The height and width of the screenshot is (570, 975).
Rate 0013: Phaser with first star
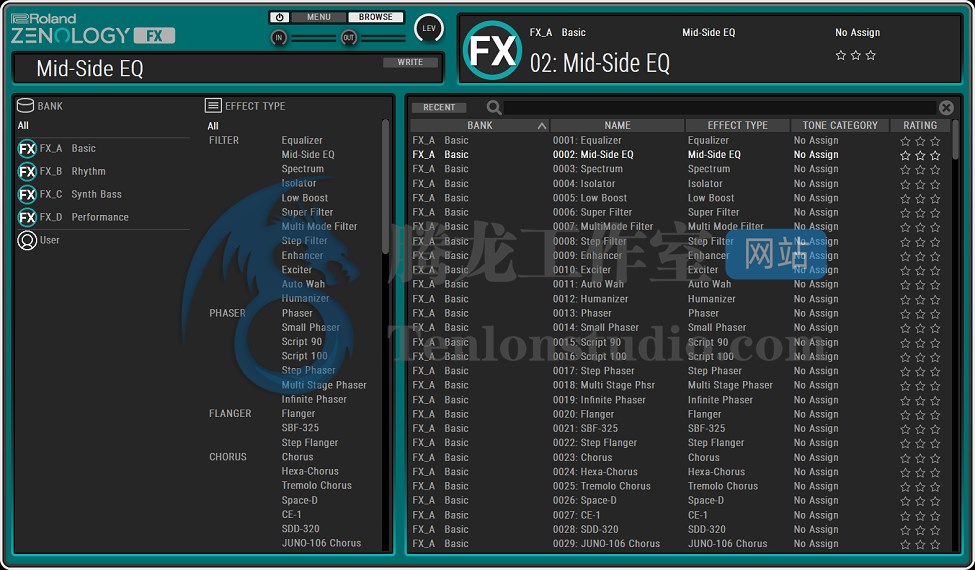click(905, 315)
